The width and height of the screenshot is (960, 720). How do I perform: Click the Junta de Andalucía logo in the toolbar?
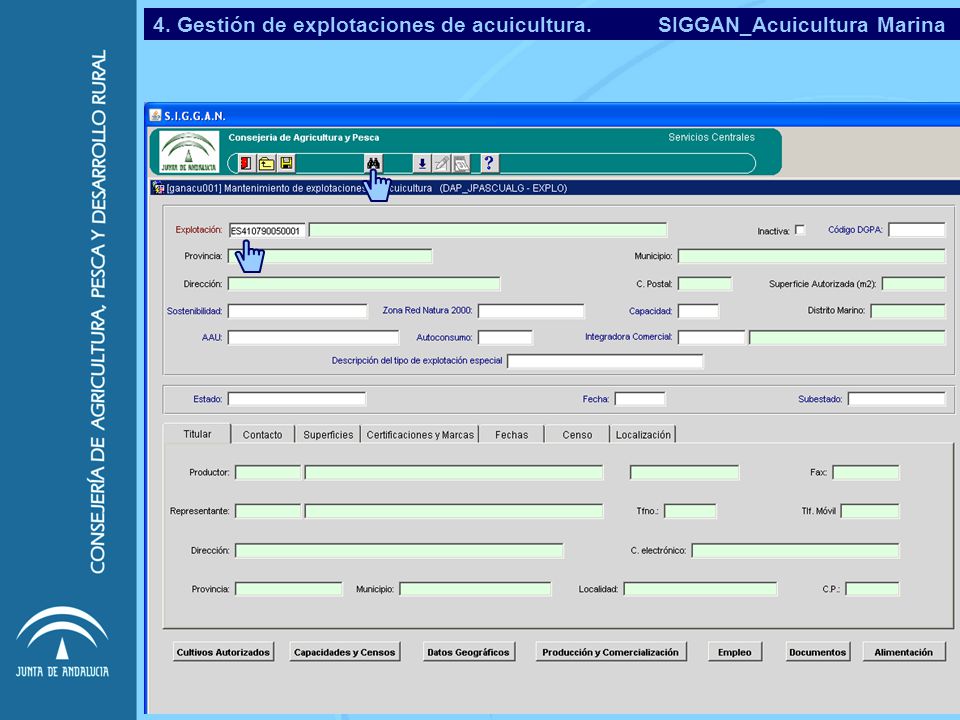click(189, 152)
